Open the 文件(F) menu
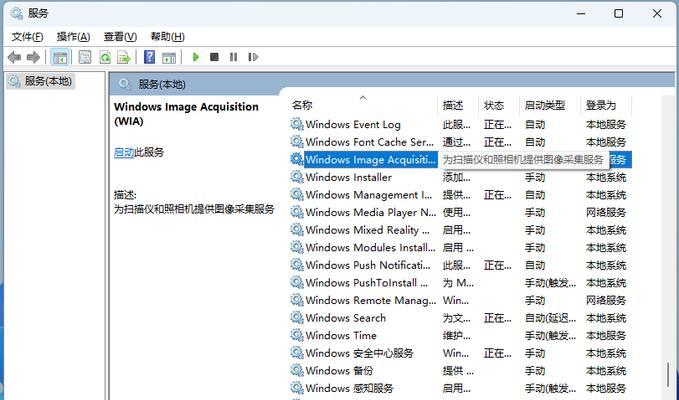Viewport: 679px width, 400px height. point(27,37)
